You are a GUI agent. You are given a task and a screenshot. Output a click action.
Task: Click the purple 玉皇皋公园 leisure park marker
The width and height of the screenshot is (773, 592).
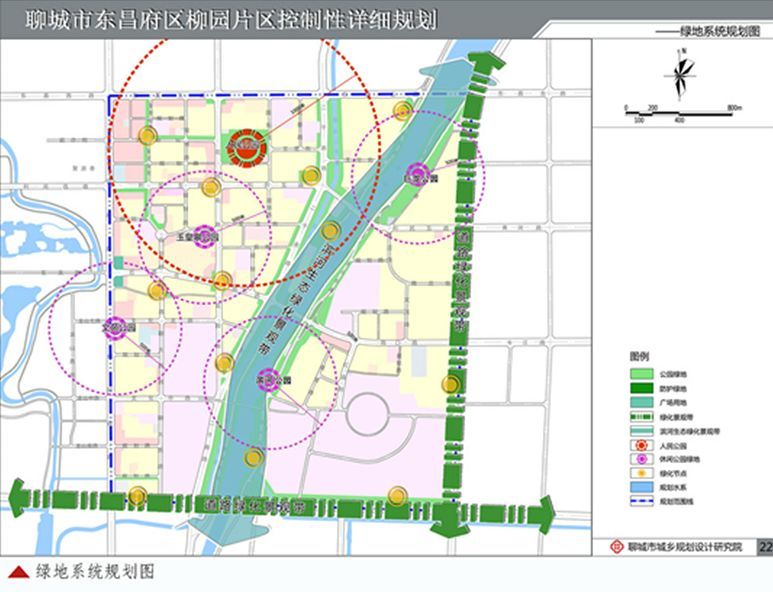coord(205,237)
